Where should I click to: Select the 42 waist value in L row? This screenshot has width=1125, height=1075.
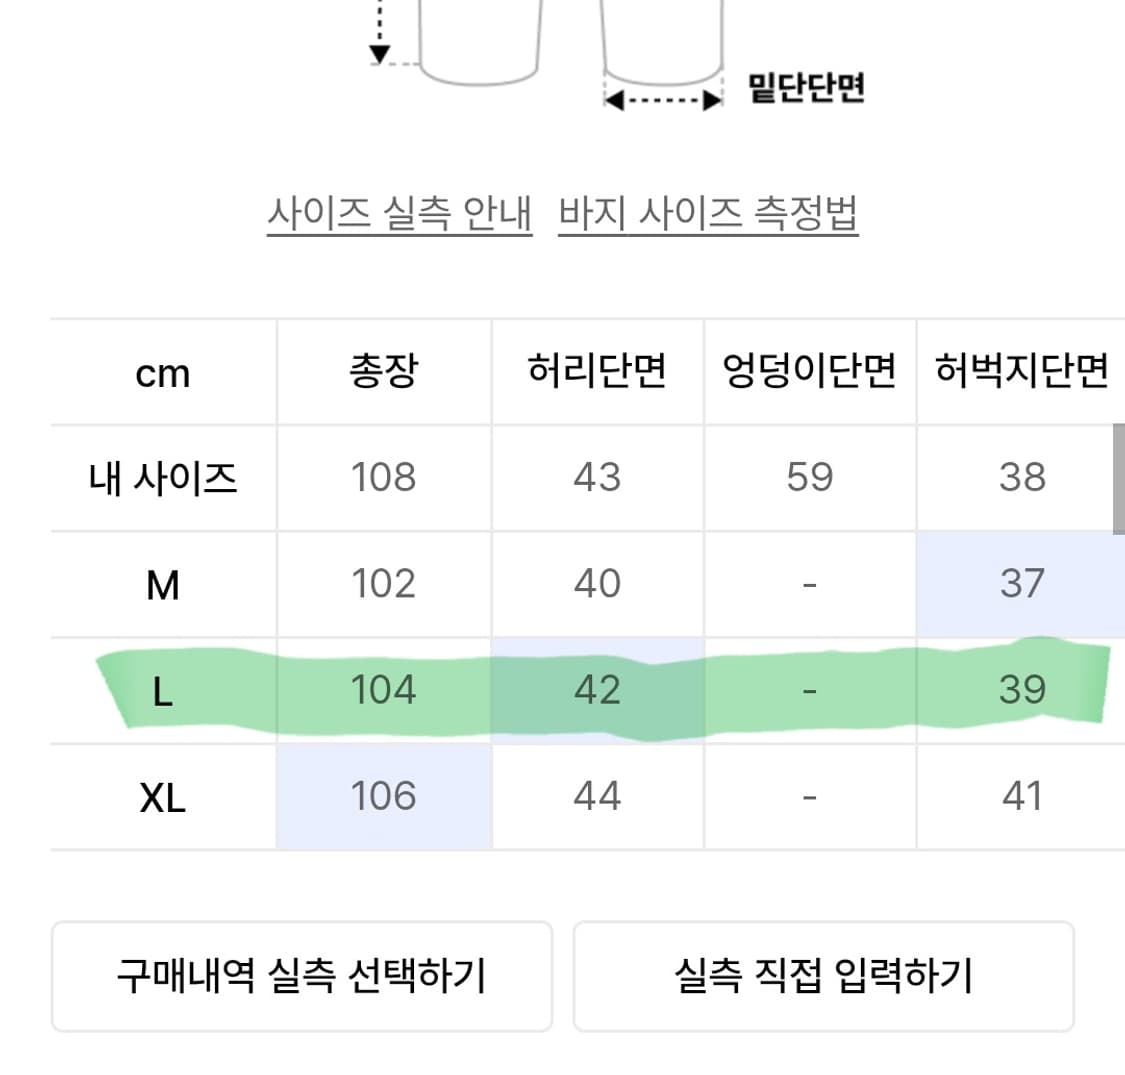[597, 689]
